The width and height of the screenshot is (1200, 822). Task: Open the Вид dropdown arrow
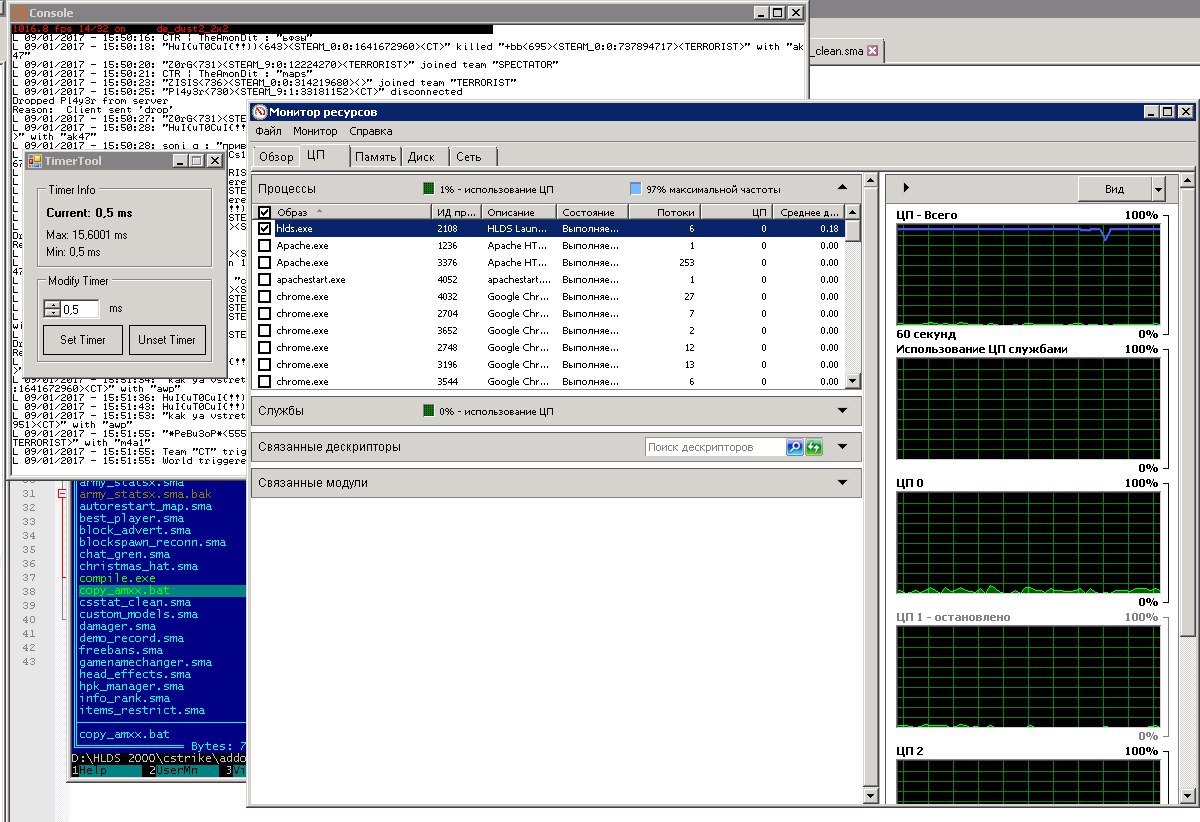click(x=1158, y=189)
